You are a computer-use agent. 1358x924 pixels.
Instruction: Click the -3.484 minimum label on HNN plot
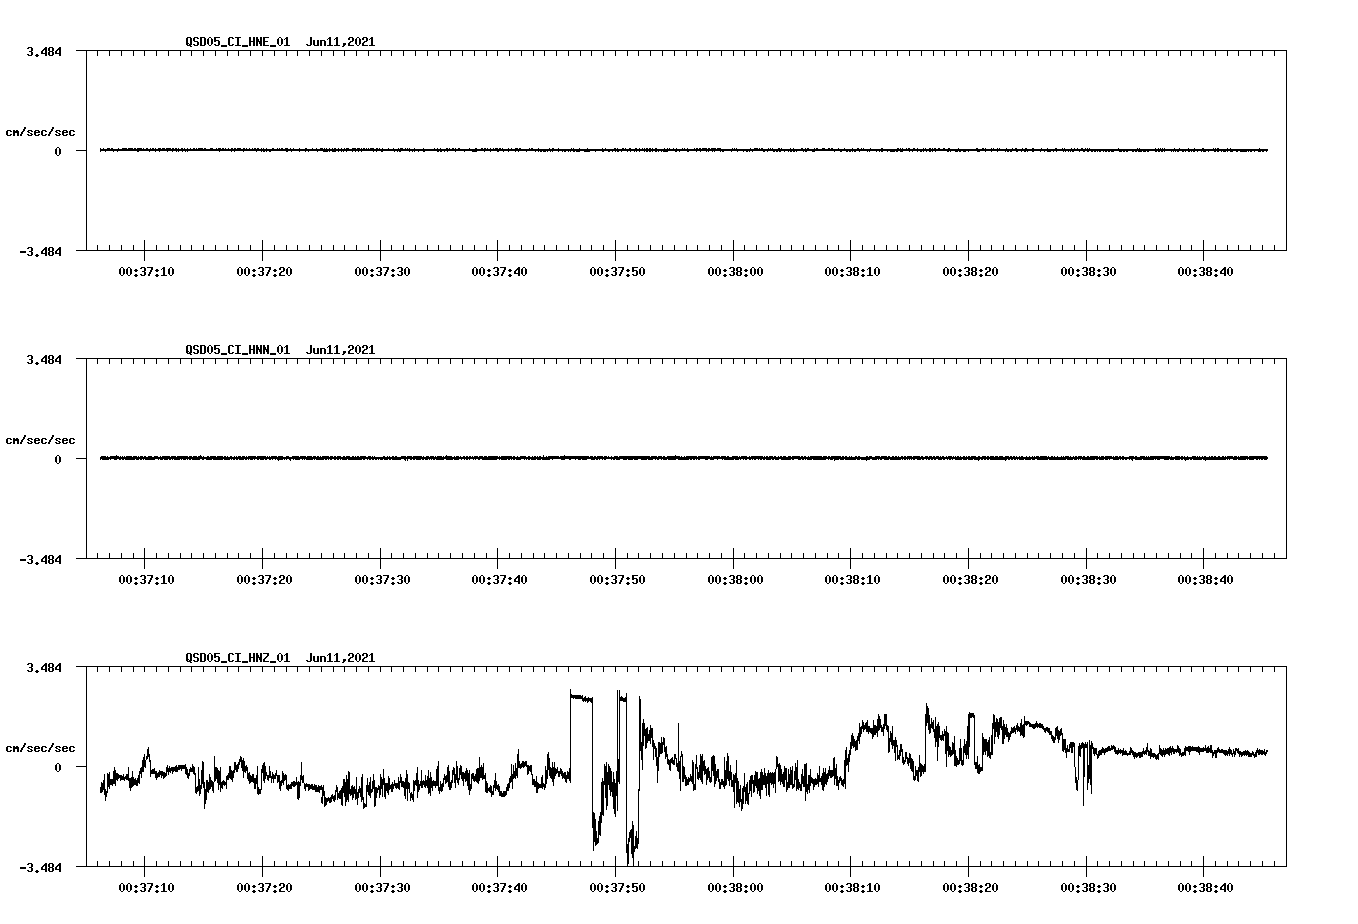[x=41, y=560]
